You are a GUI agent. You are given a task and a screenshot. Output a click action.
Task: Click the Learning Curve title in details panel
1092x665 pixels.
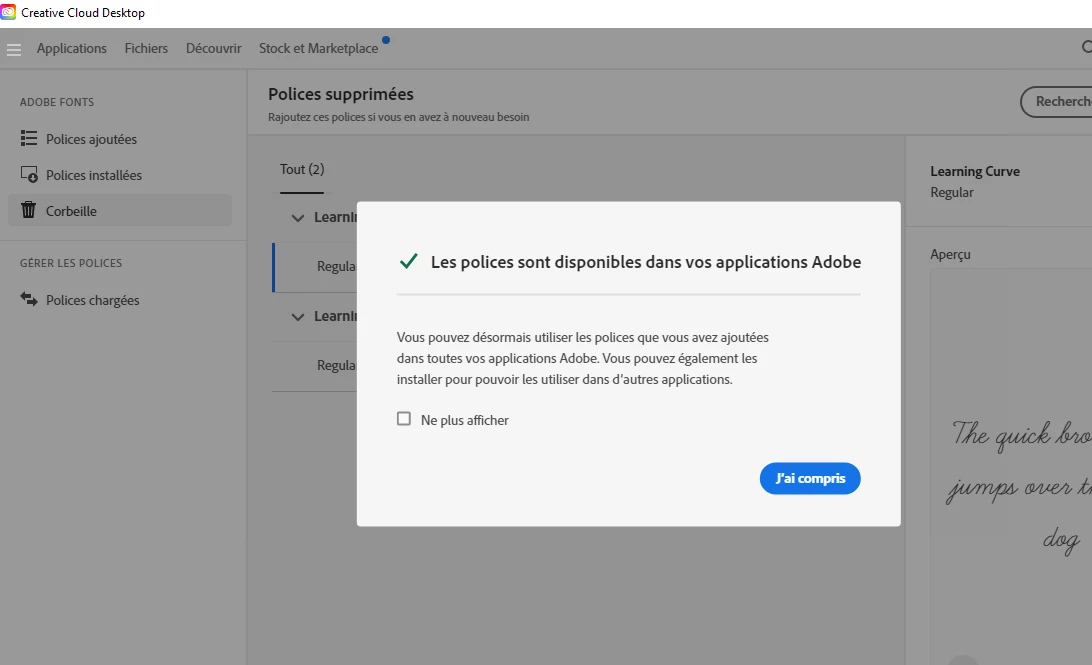(975, 171)
